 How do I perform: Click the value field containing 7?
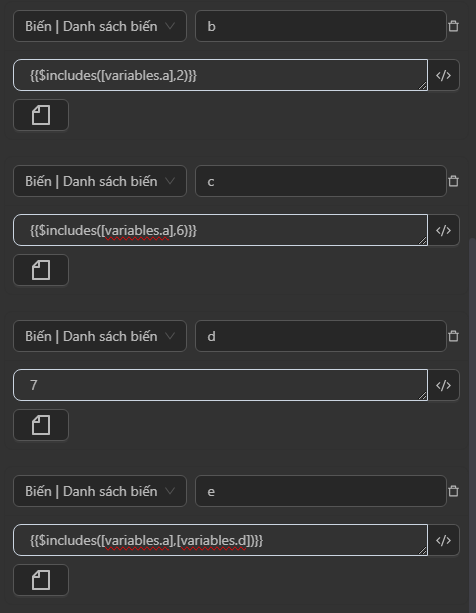pos(220,385)
